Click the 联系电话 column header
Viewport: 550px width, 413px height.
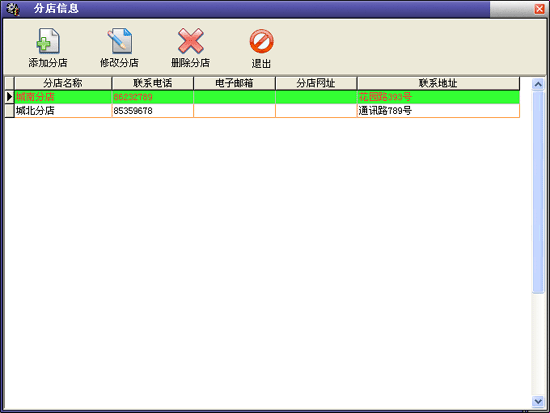(x=153, y=83)
